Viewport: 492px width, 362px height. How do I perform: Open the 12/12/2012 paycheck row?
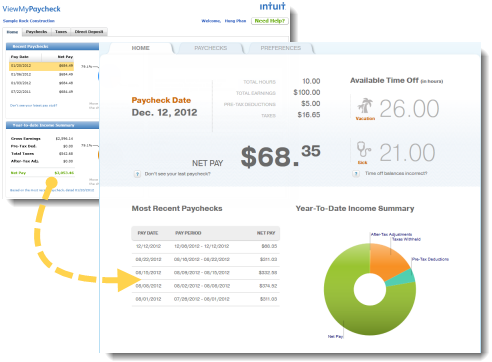(206, 246)
